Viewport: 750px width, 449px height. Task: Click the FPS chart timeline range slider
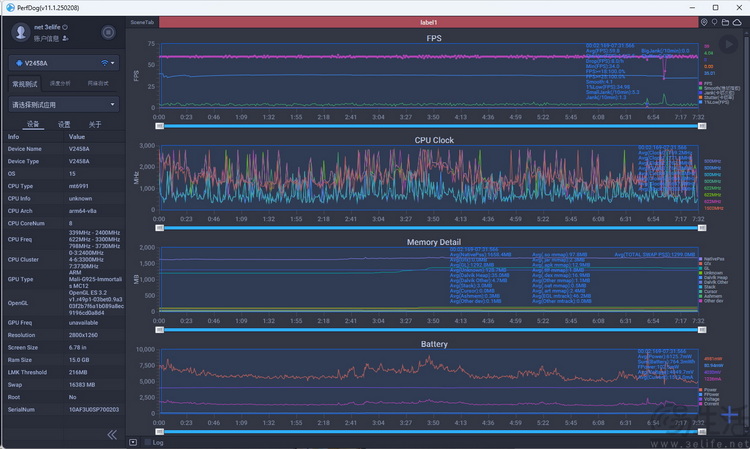pyautogui.click(x=428, y=126)
